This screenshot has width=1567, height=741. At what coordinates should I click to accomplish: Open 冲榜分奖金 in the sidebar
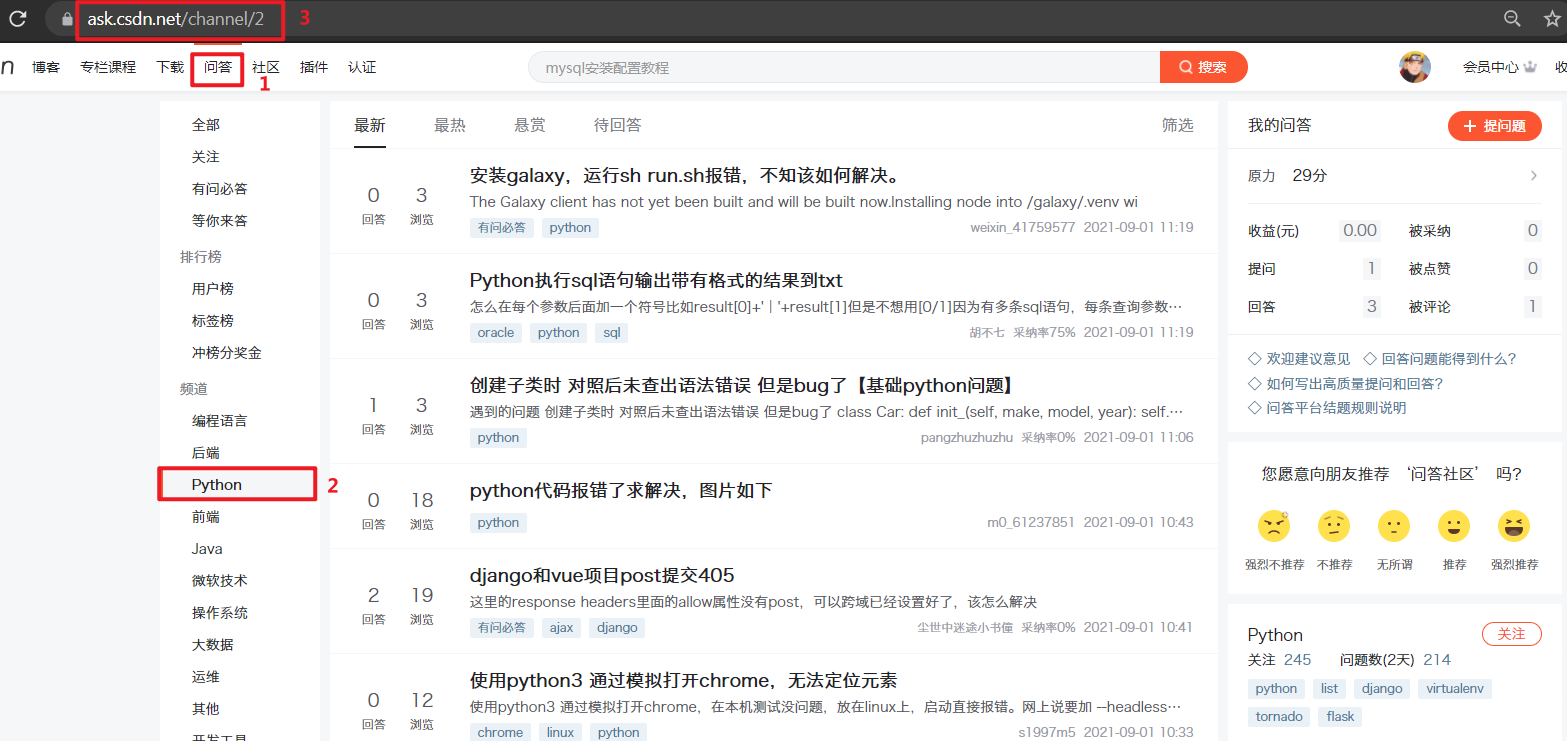tap(227, 353)
